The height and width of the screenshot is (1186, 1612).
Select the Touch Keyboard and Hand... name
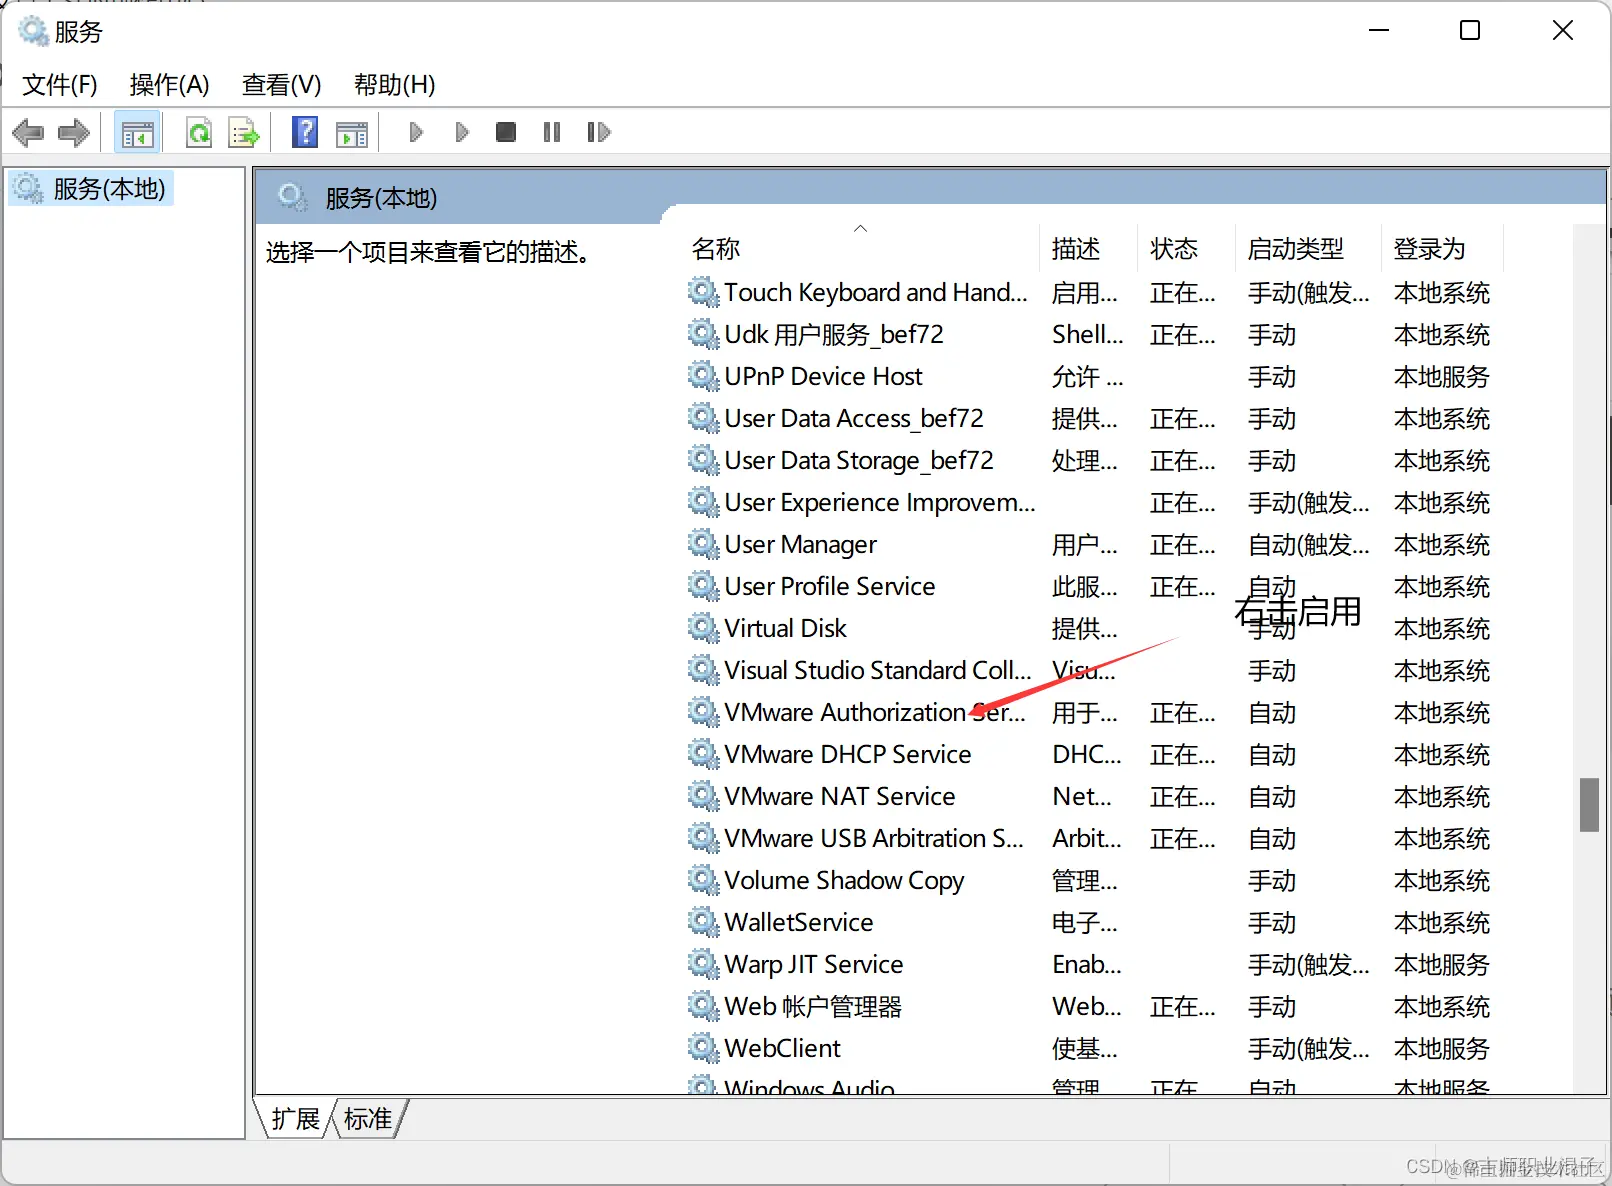876,292
